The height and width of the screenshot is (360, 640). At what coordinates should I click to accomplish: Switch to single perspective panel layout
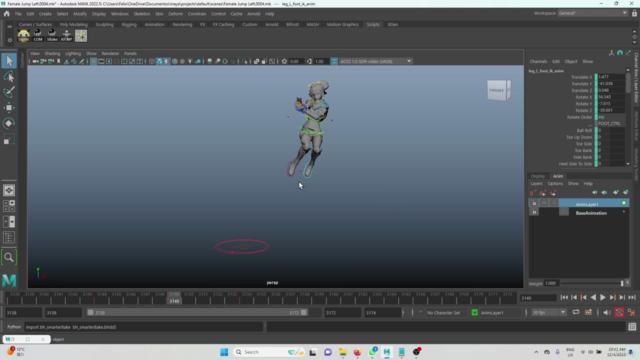9,190
